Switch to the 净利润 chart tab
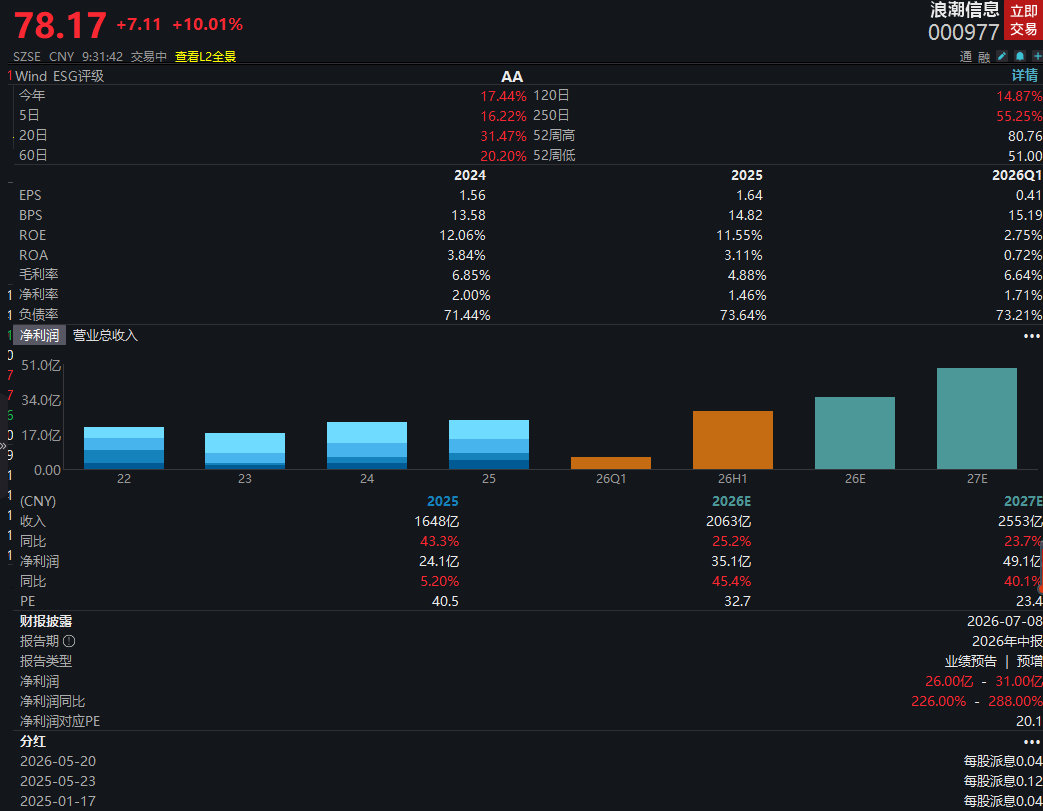This screenshot has height=811, width=1043. click(39, 335)
